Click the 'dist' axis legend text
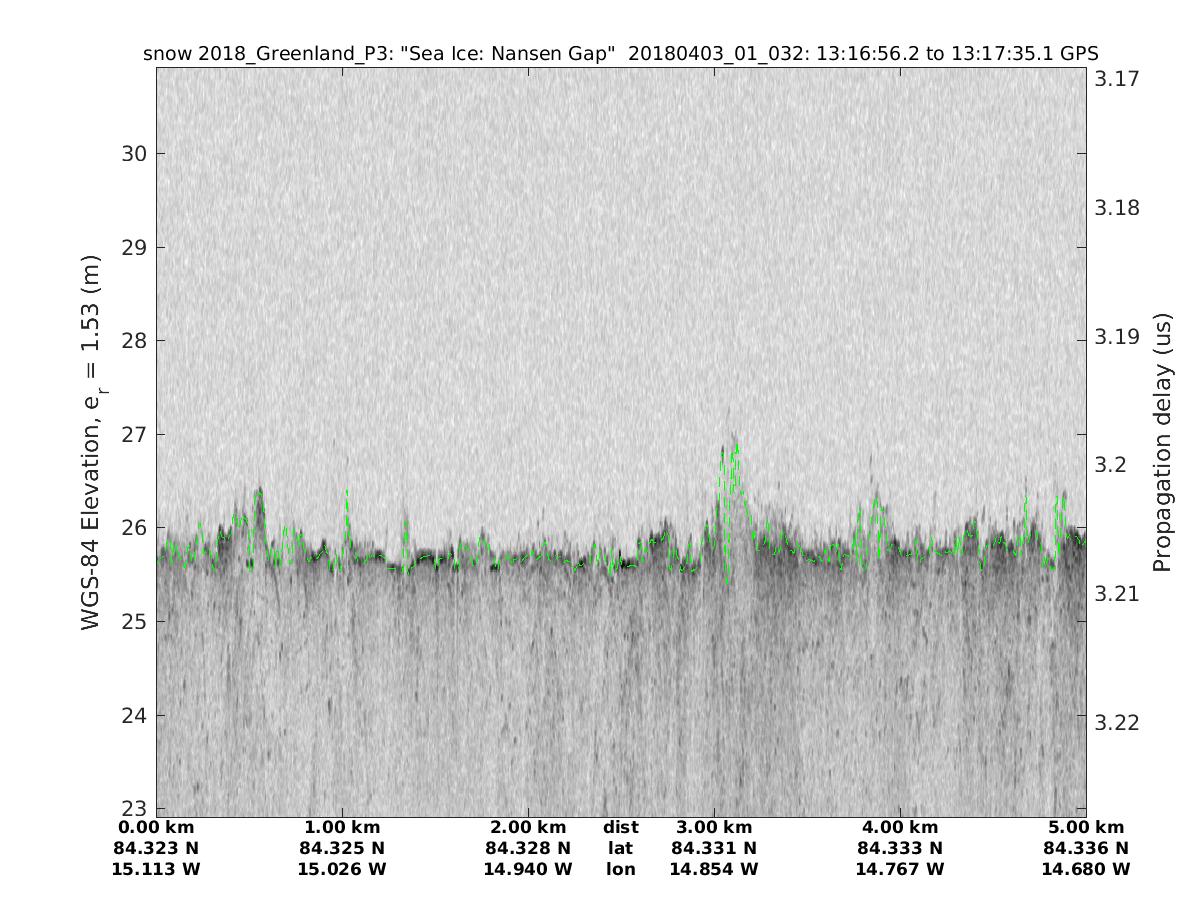The height and width of the screenshot is (900, 1200). 620,828
